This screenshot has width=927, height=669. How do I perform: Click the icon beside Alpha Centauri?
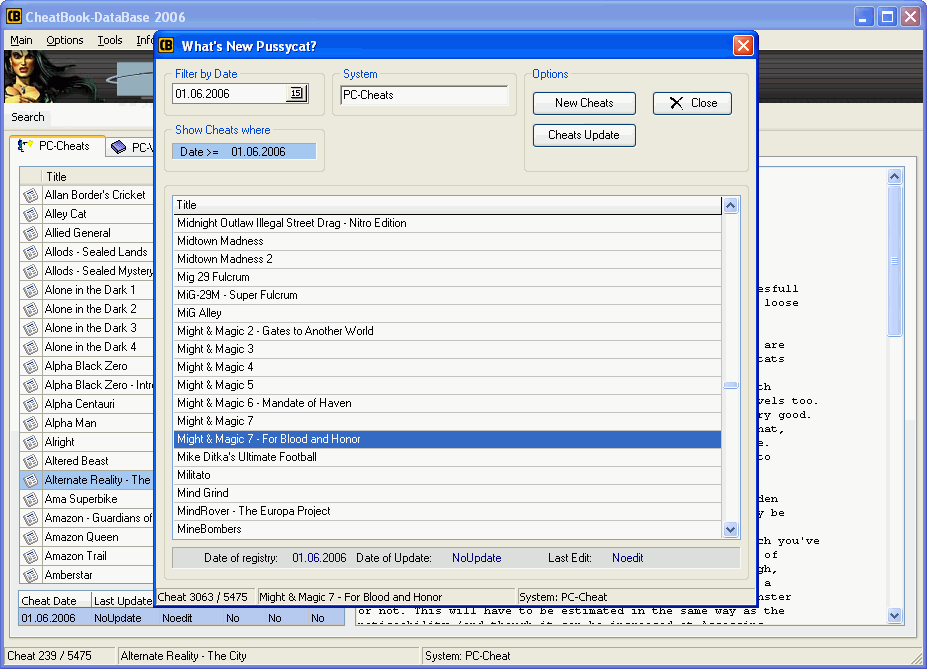point(30,404)
